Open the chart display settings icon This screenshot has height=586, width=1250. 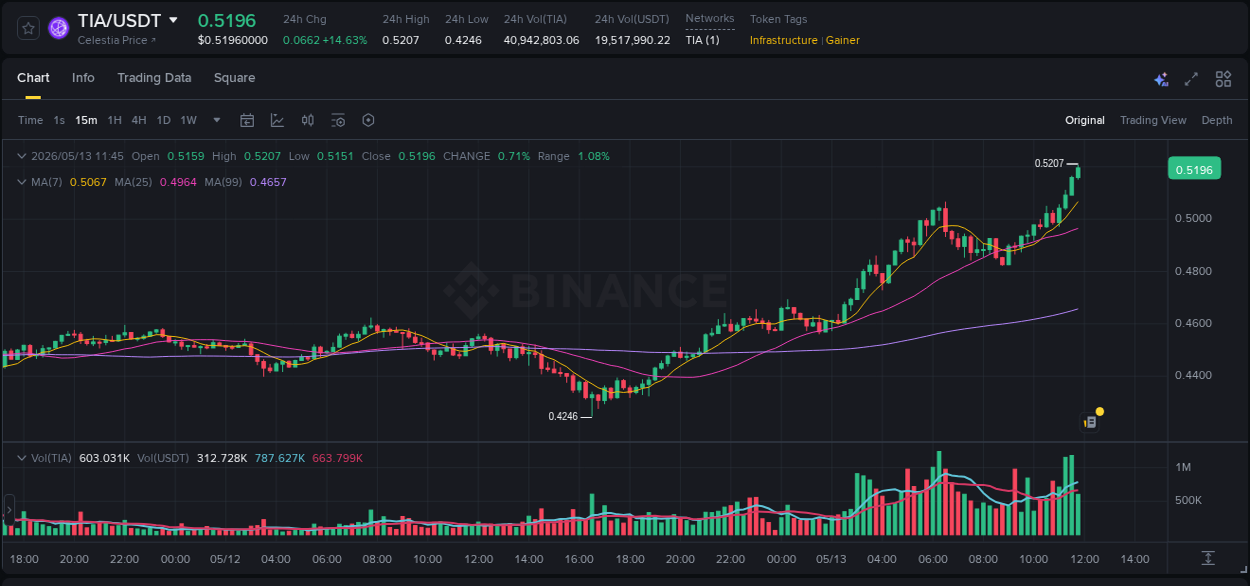338,120
